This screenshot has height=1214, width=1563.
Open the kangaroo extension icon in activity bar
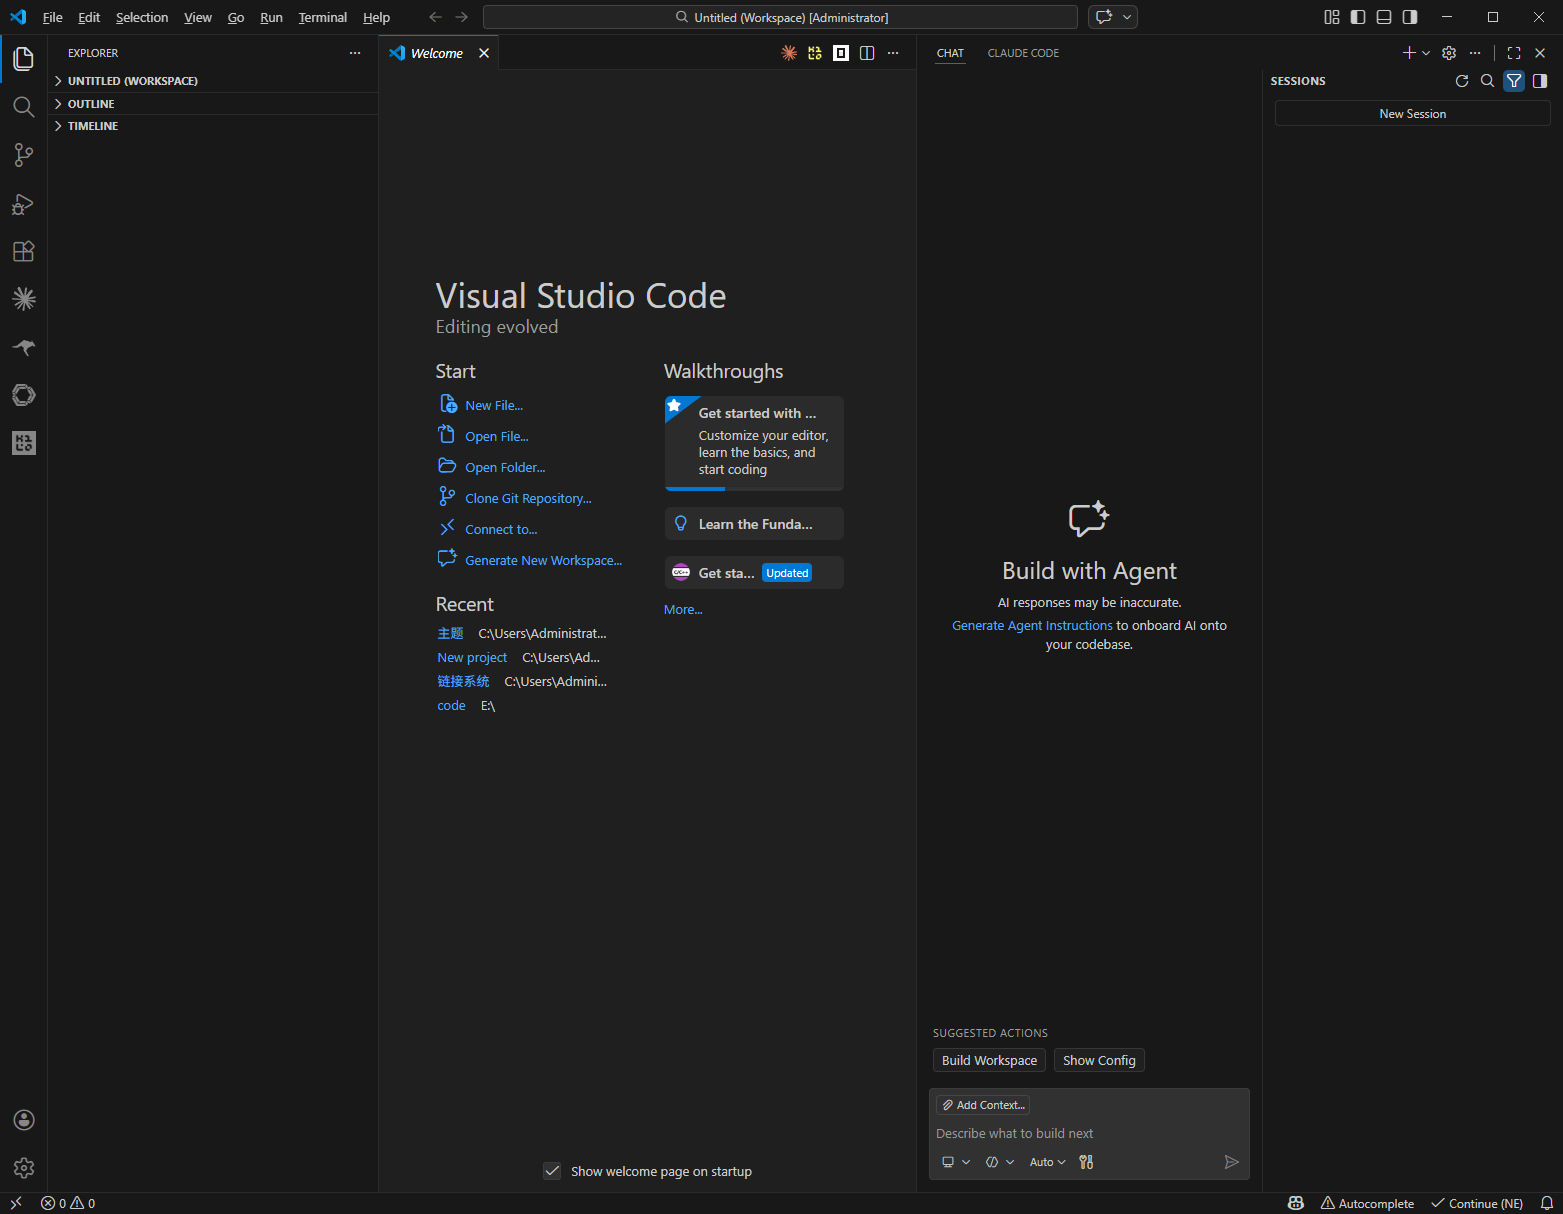tap(24, 347)
